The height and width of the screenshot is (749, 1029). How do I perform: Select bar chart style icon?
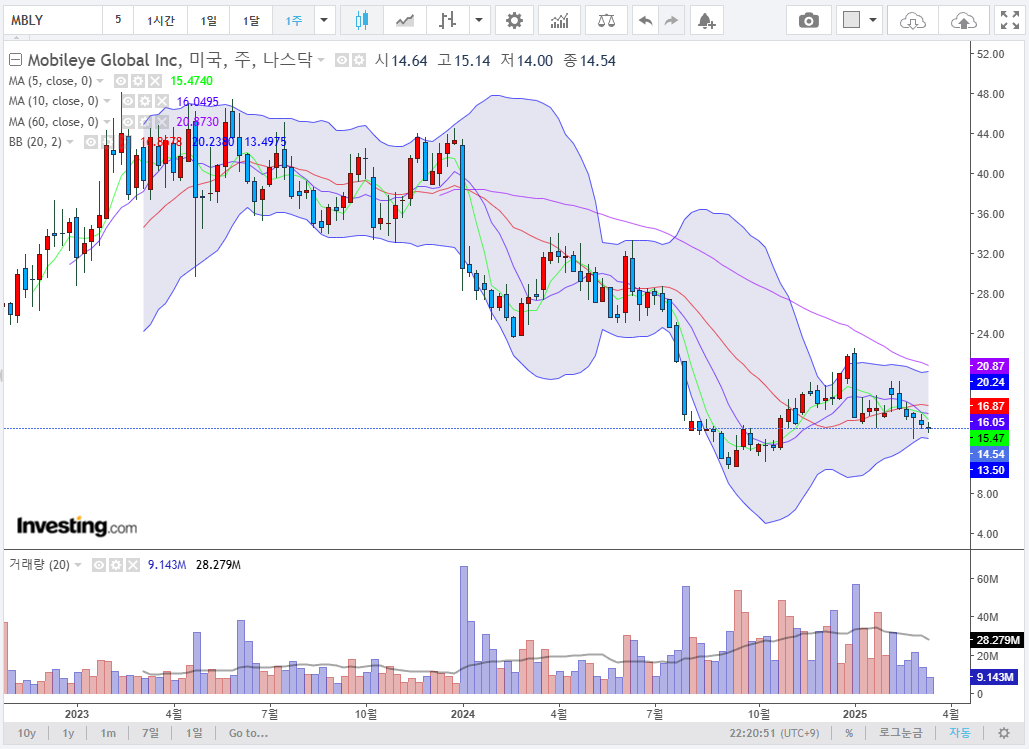[448, 20]
